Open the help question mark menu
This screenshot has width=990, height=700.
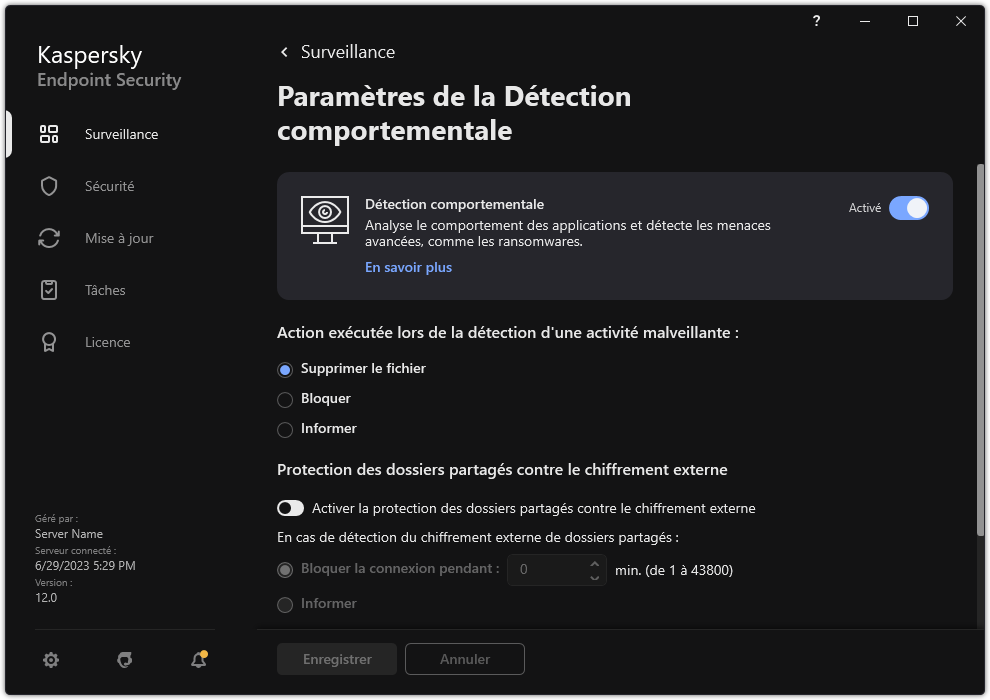click(x=815, y=20)
